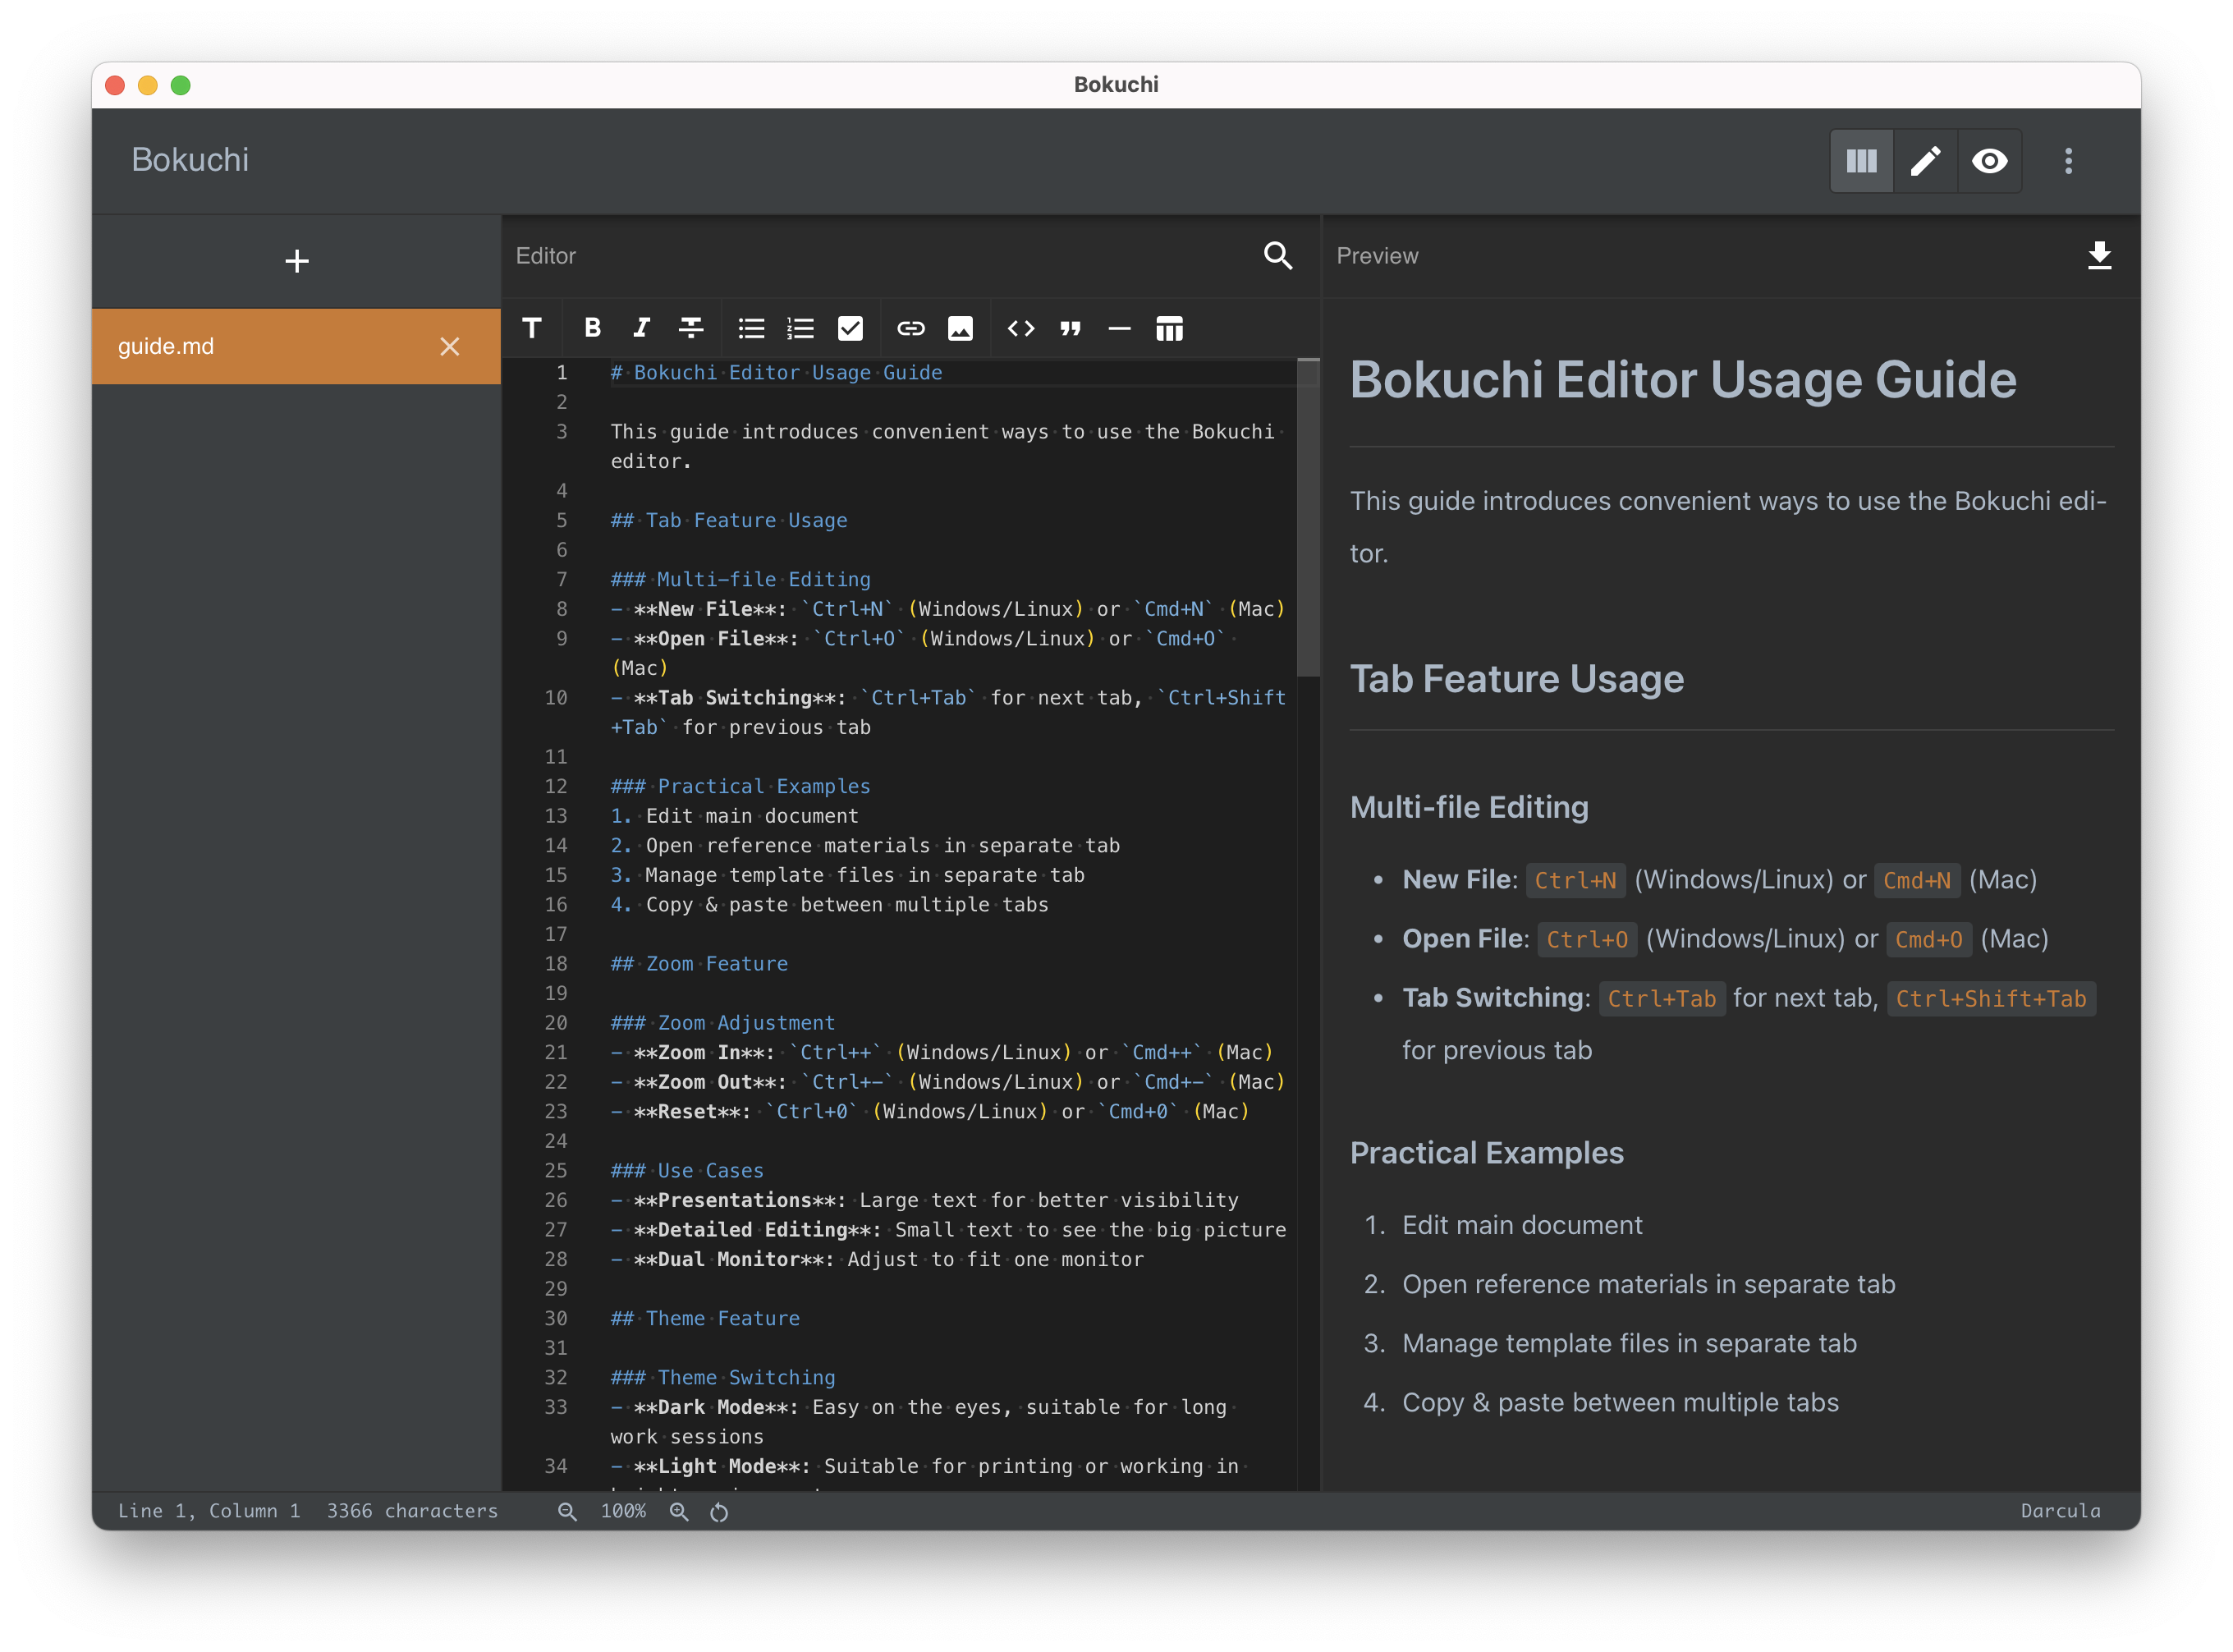This screenshot has width=2233, height=1652.
Task: Export the preview using the download icon
Action: pyautogui.click(x=2100, y=256)
